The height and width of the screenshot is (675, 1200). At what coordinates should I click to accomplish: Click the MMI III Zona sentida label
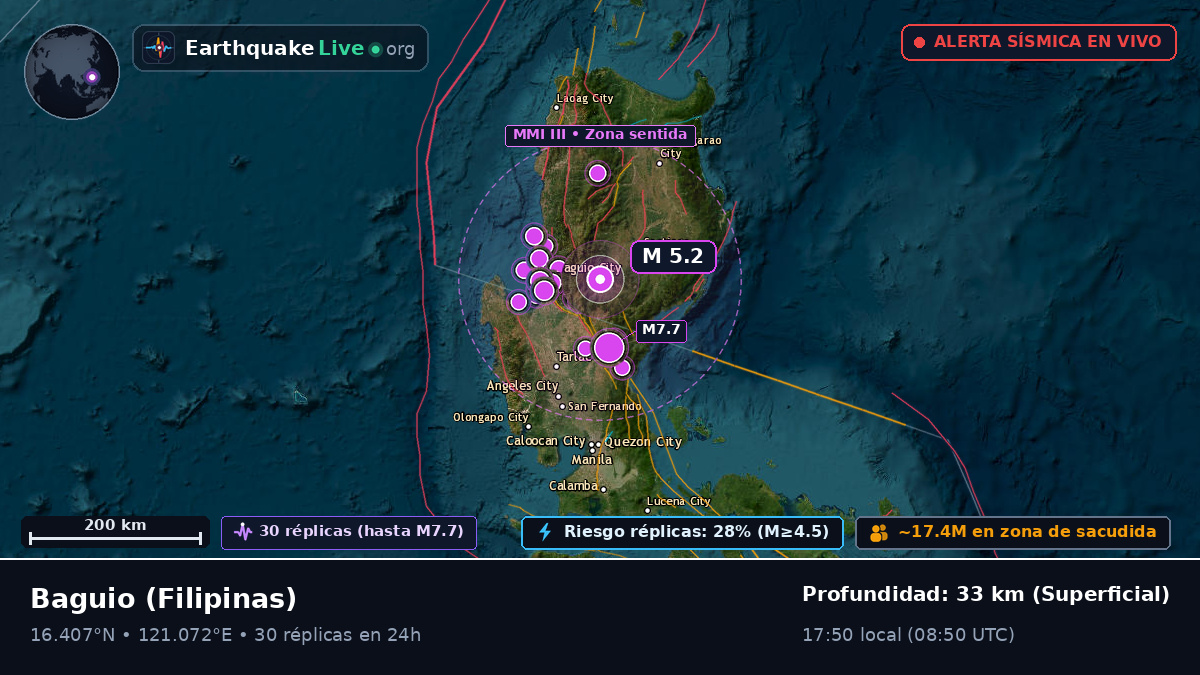coord(600,135)
